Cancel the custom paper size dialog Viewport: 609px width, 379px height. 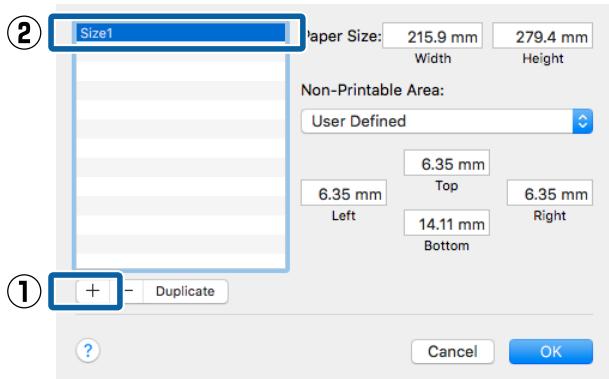pos(452,352)
